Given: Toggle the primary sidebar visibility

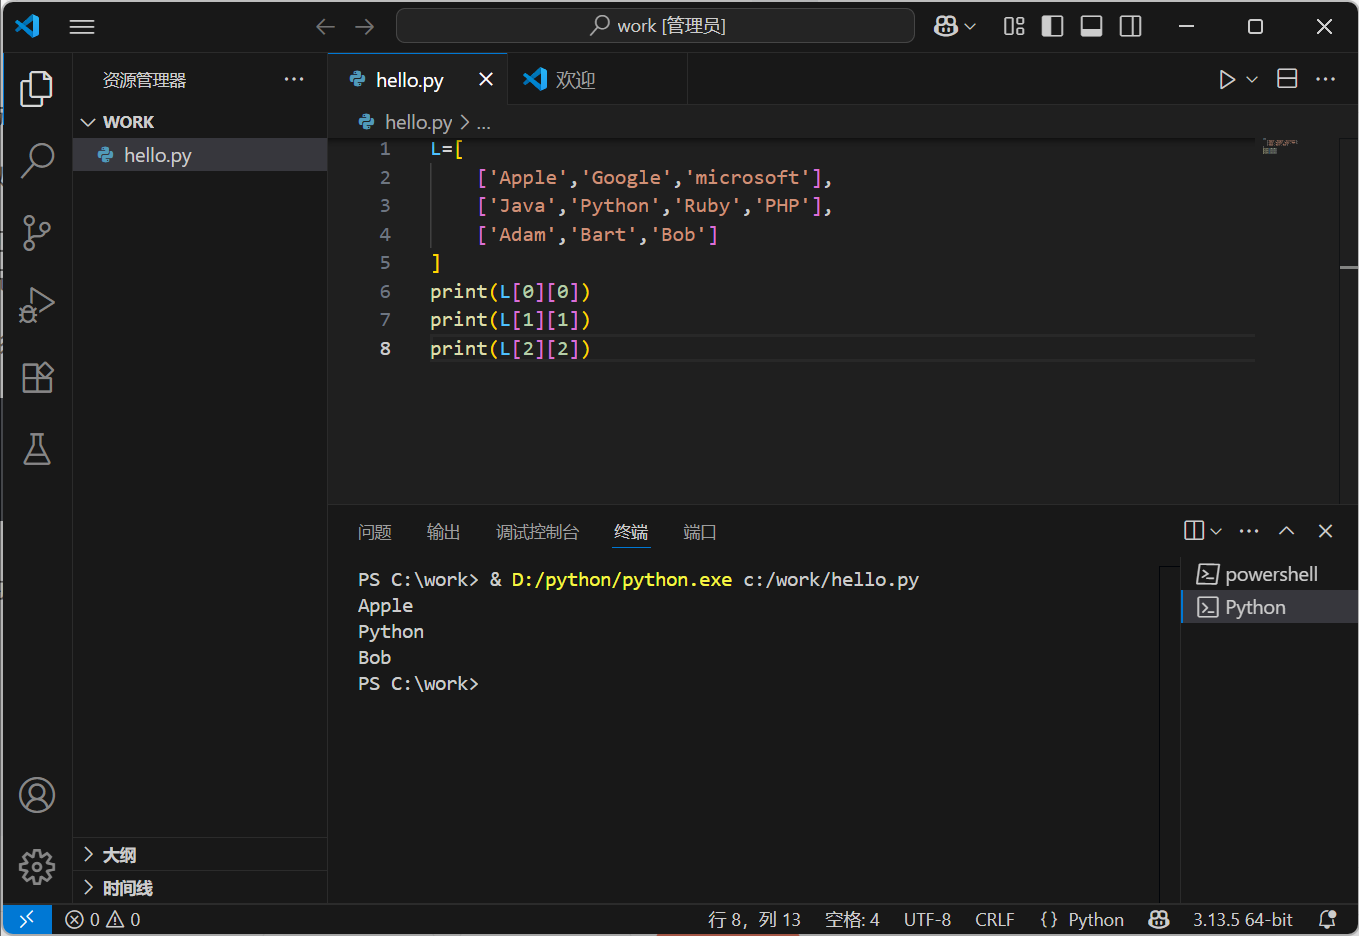Looking at the screenshot, I should pyautogui.click(x=1052, y=26).
